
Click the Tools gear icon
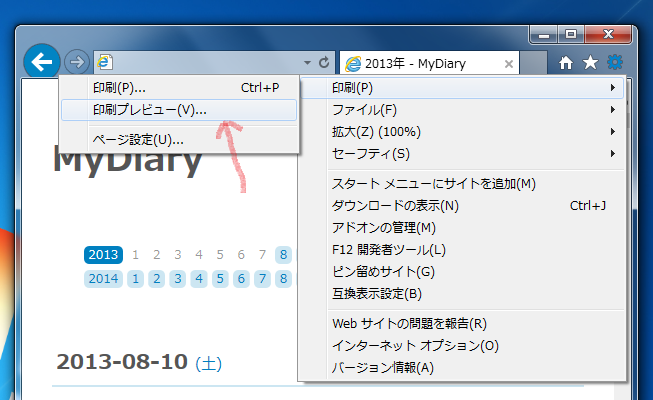(x=614, y=63)
